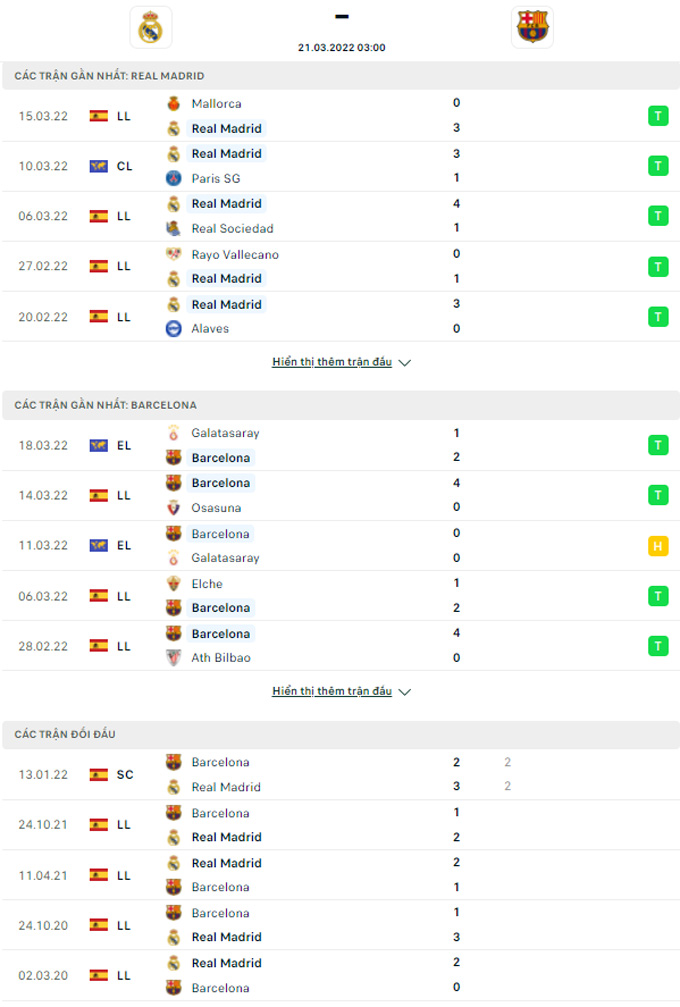Open the 13.01.22 Super Cup match row
680x1007 pixels.
340,775
